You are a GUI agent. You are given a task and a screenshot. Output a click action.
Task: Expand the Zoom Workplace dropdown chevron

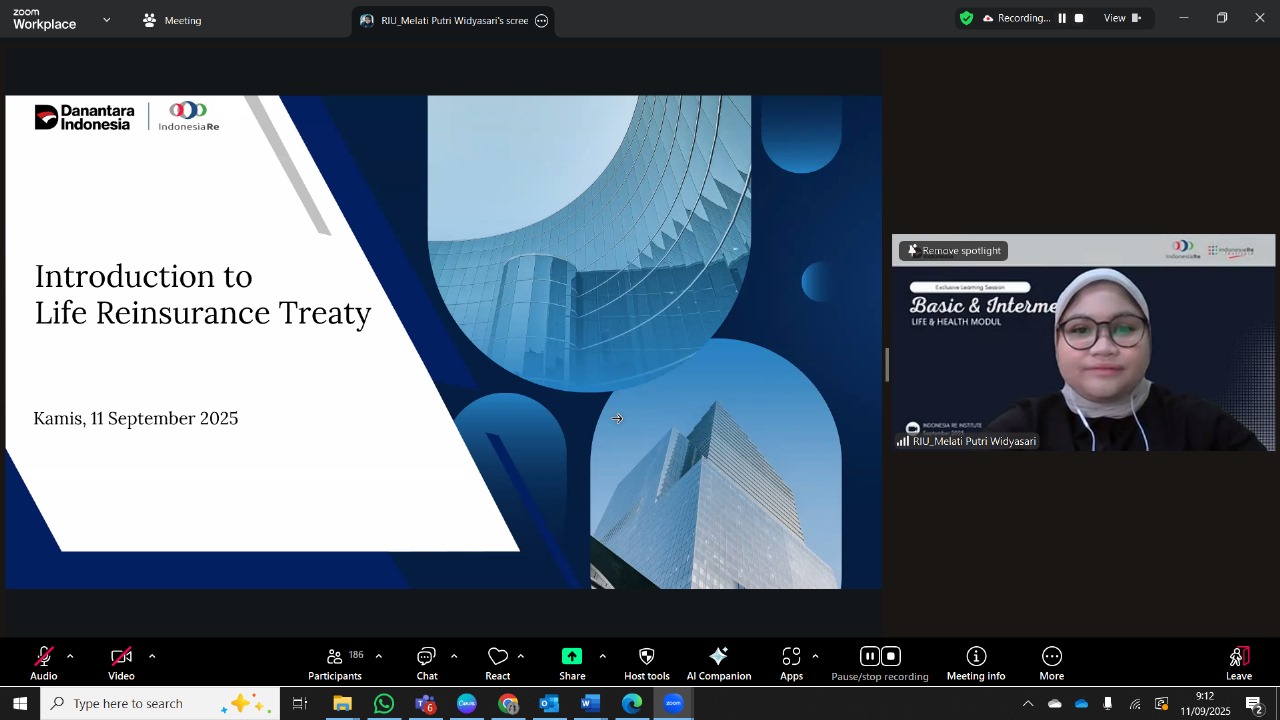(x=107, y=20)
